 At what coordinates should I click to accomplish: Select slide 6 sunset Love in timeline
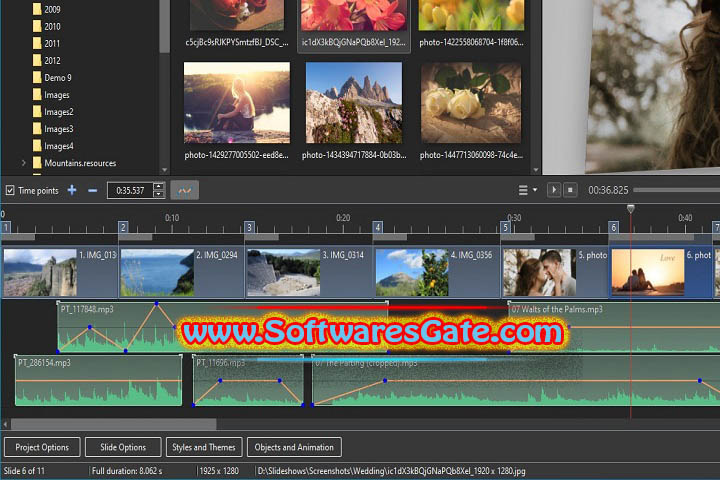click(661, 273)
